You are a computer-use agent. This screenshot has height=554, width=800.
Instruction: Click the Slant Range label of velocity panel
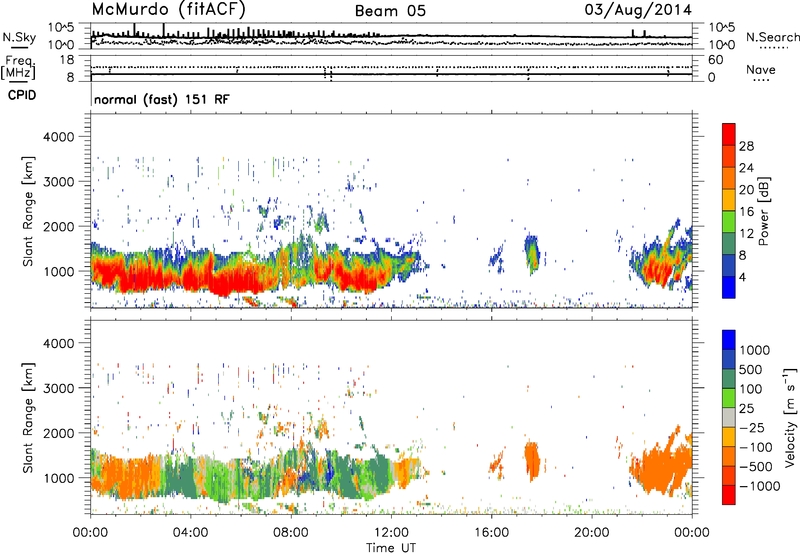coord(27,418)
